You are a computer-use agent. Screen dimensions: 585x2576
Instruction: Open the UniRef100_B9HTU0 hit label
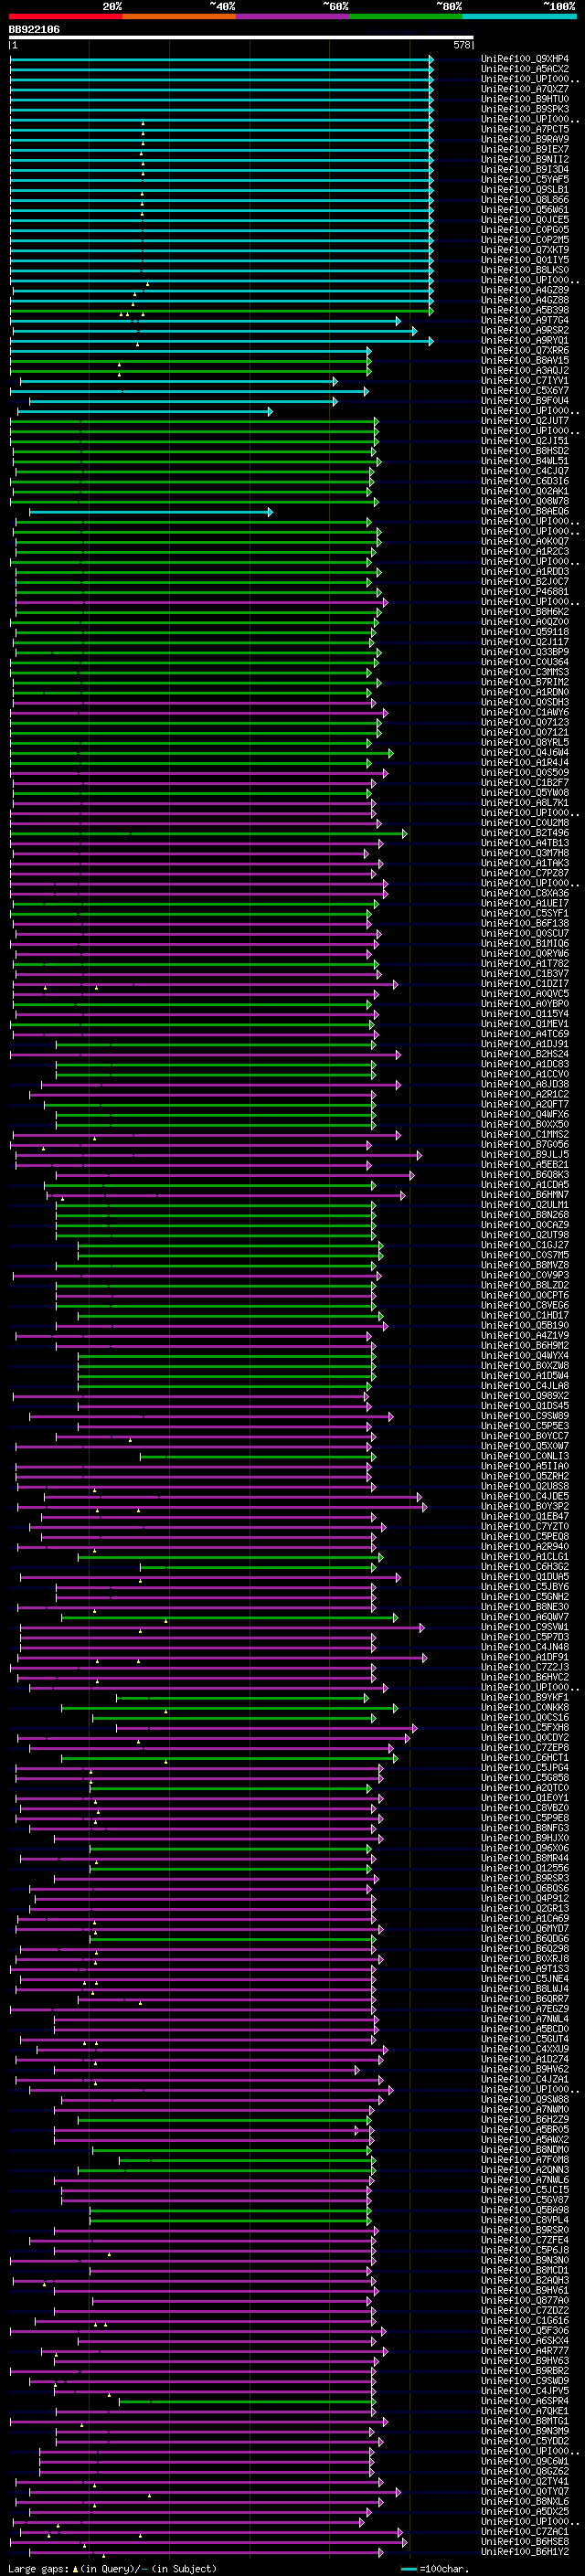pyautogui.click(x=525, y=99)
